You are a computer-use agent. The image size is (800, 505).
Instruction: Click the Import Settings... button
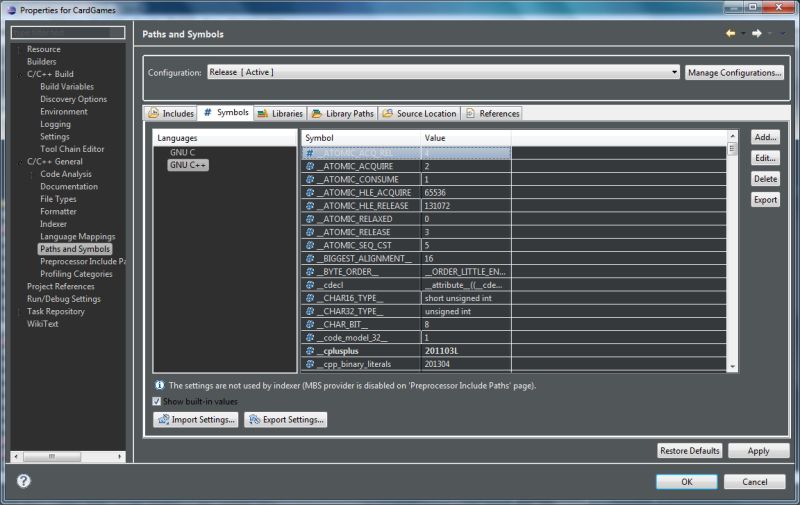(196, 420)
